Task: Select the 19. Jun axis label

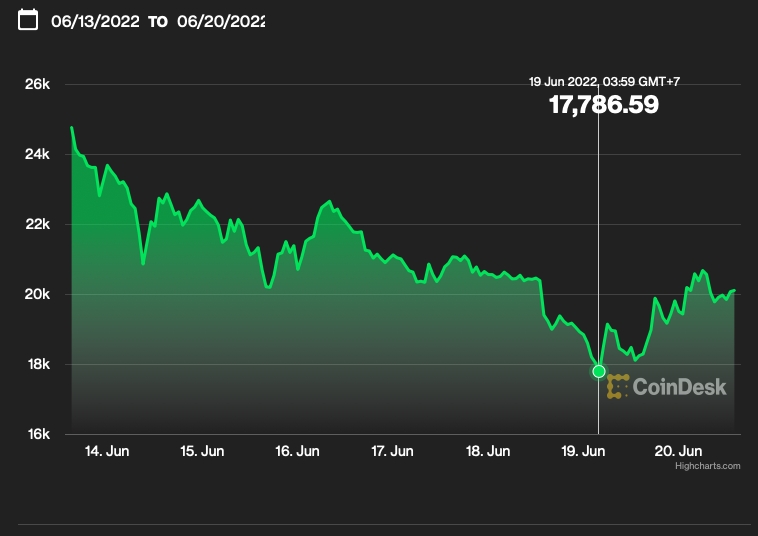Action: click(x=583, y=451)
